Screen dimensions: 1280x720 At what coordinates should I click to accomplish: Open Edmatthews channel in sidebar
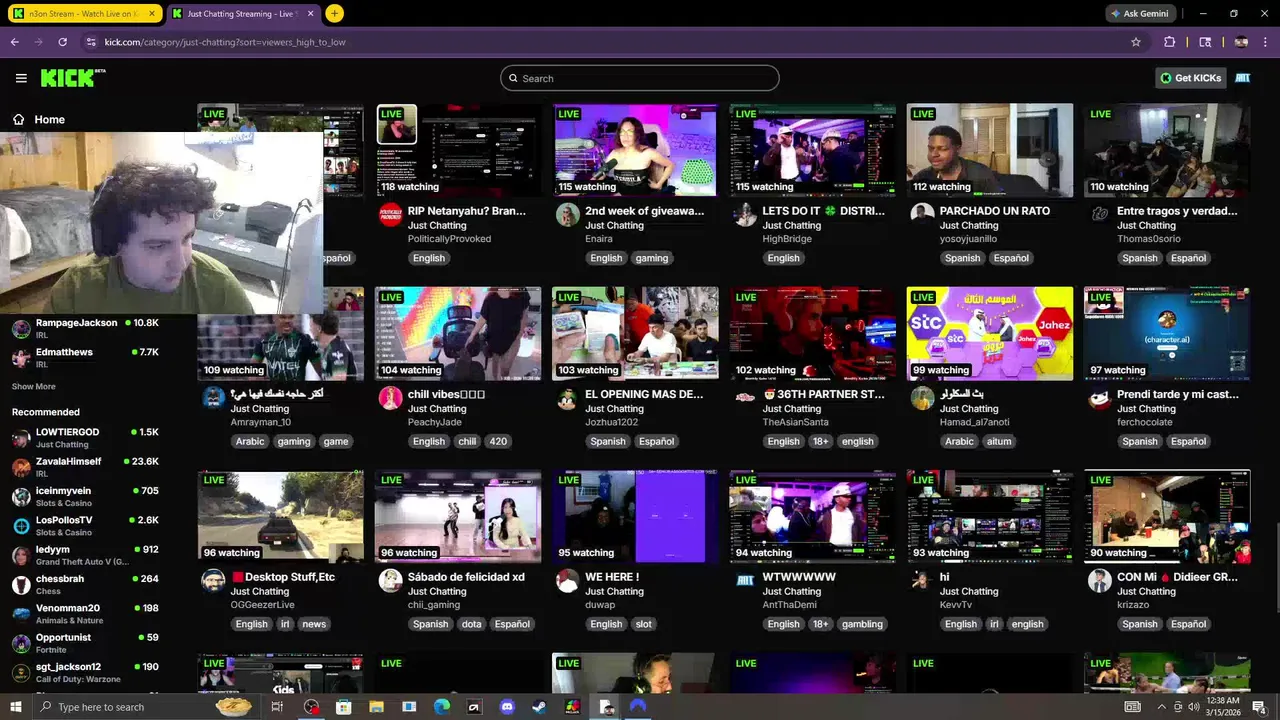(85, 357)
